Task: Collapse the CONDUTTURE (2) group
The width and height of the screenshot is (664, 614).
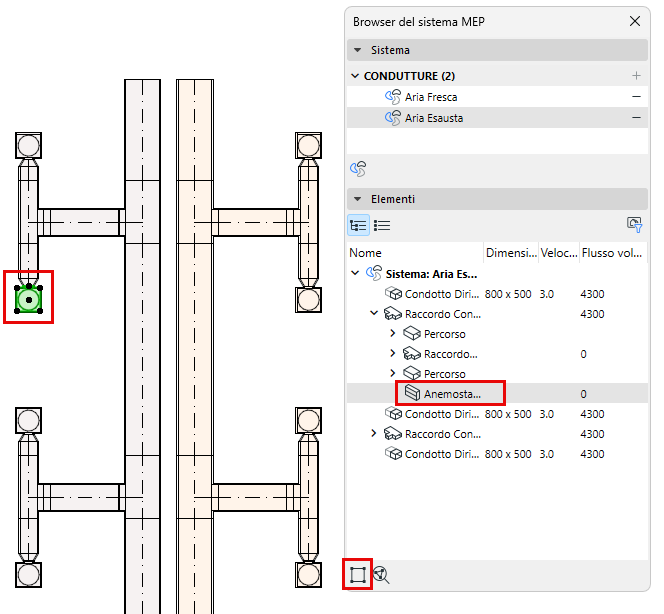Action: click(355, 76)
